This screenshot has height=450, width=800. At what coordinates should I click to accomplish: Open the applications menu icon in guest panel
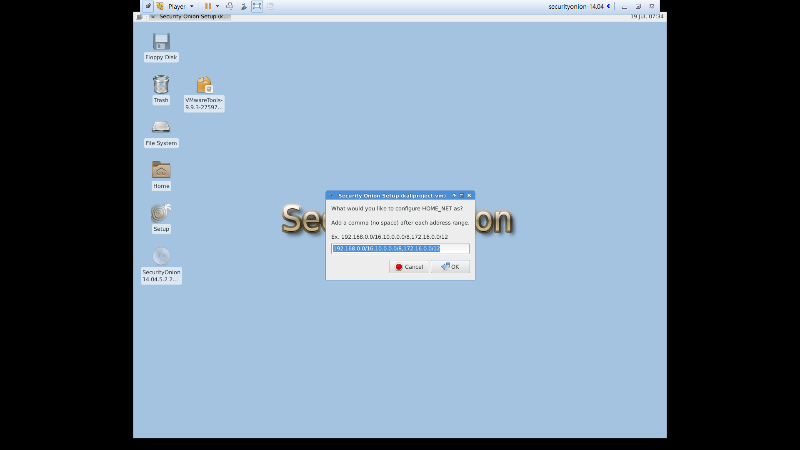point(139,17)
